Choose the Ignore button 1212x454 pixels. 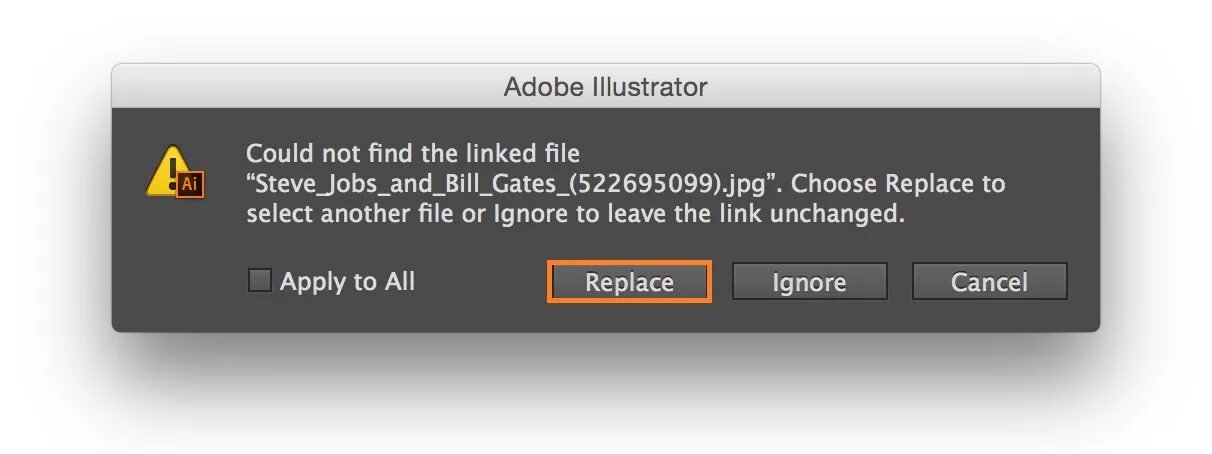point(809,282)
